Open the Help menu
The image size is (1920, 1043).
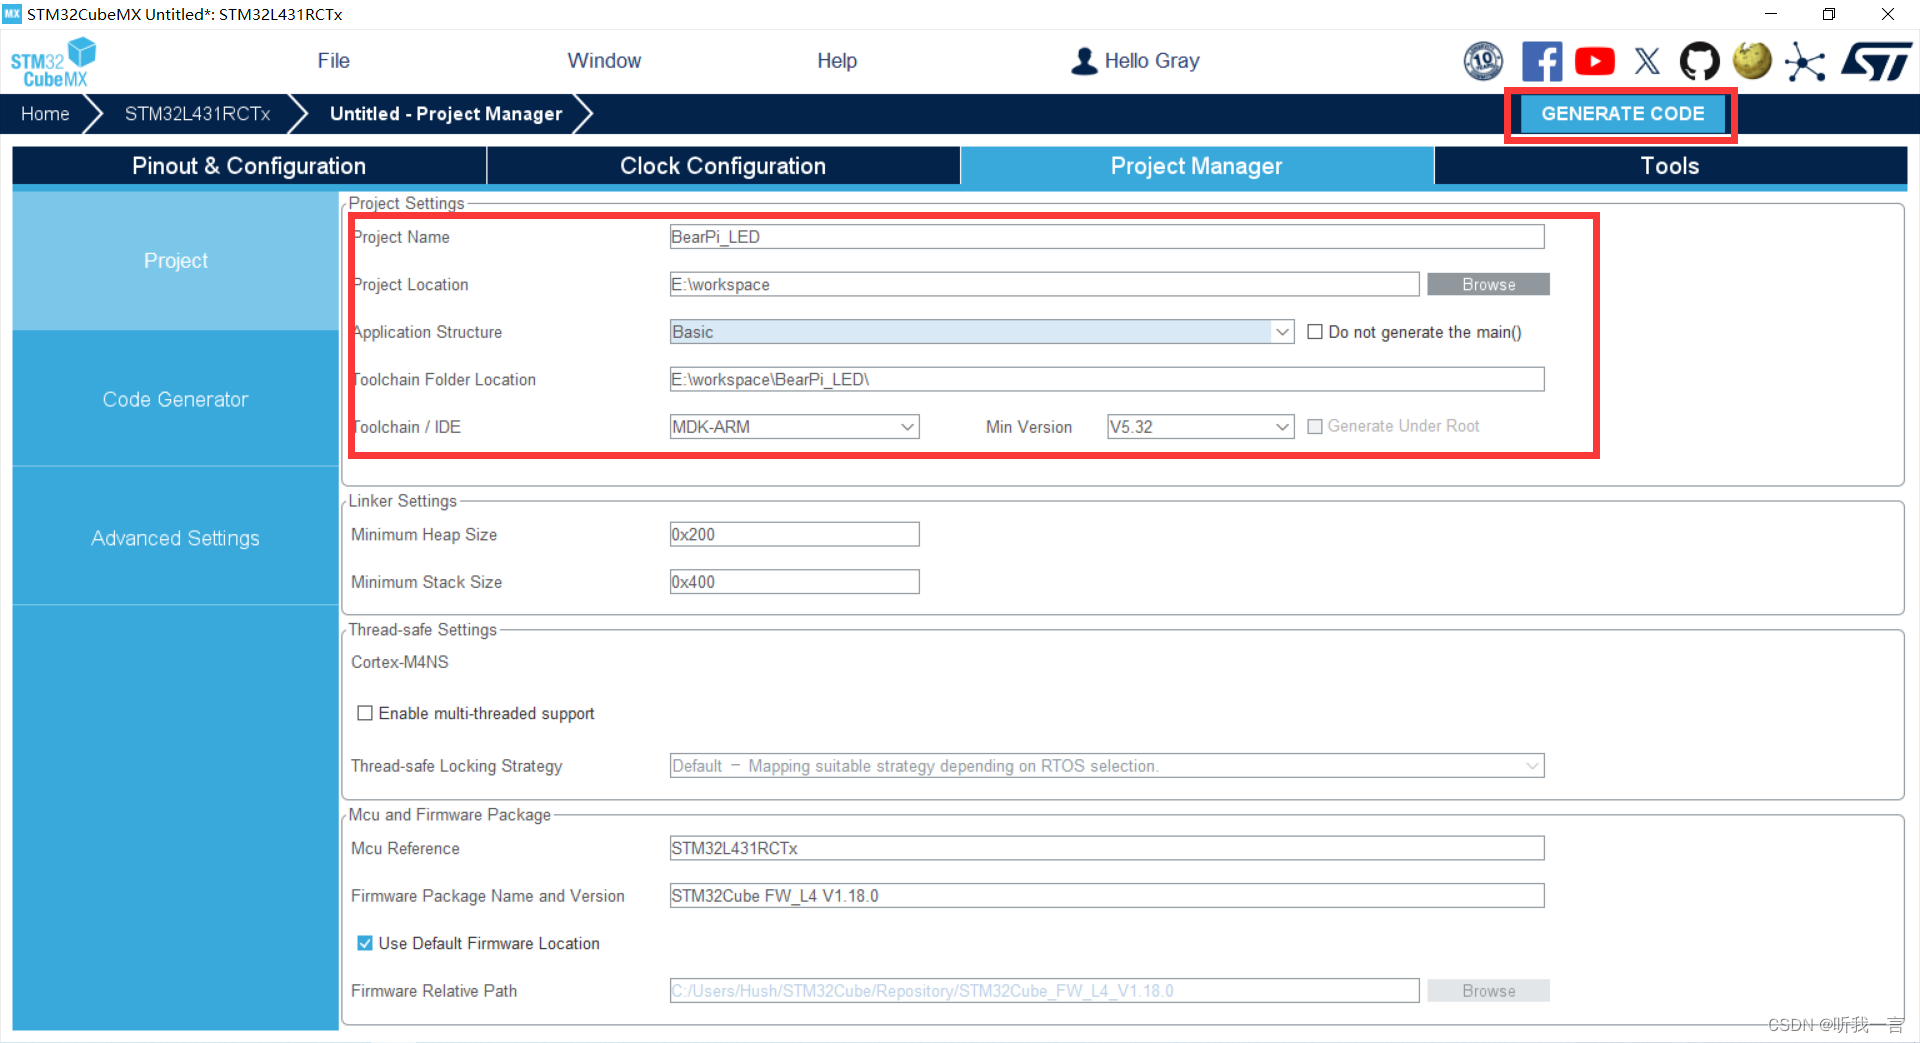click(x=837, y=61)
